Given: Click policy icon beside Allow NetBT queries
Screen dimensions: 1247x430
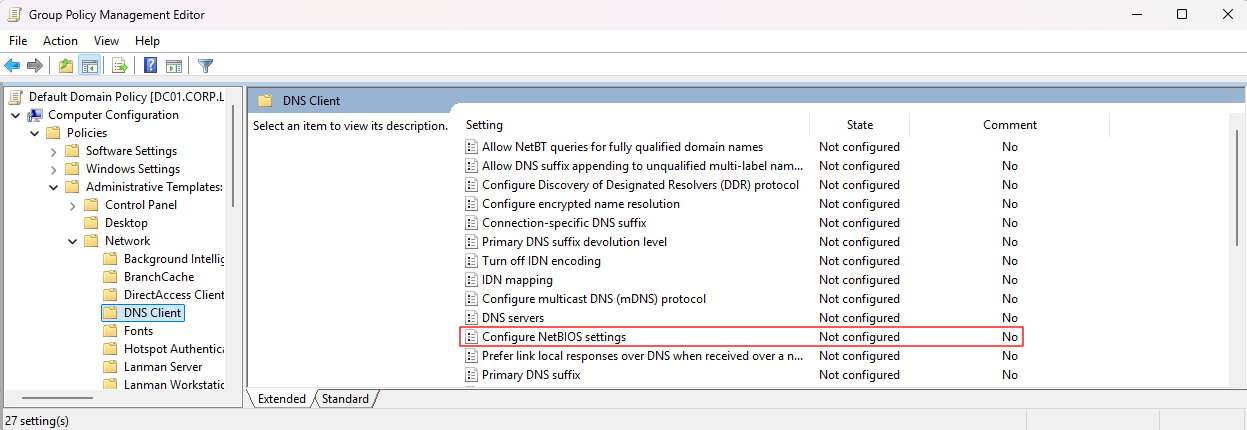Looking at the screenshot, I should tap(472, 147).
